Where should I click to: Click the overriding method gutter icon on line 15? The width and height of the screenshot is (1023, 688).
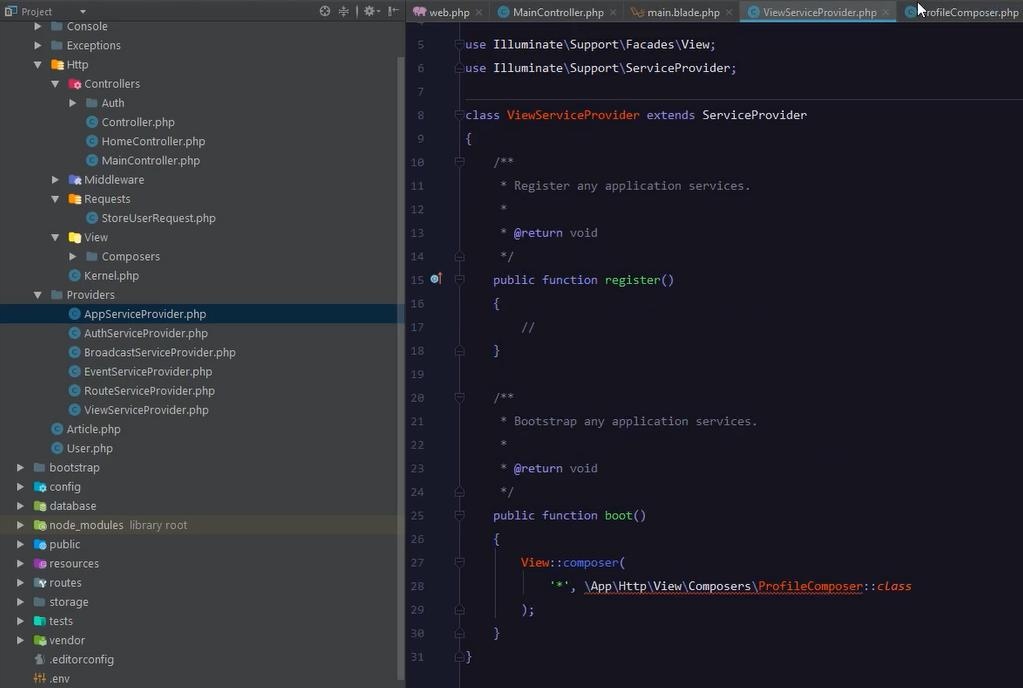click(435, 279)
